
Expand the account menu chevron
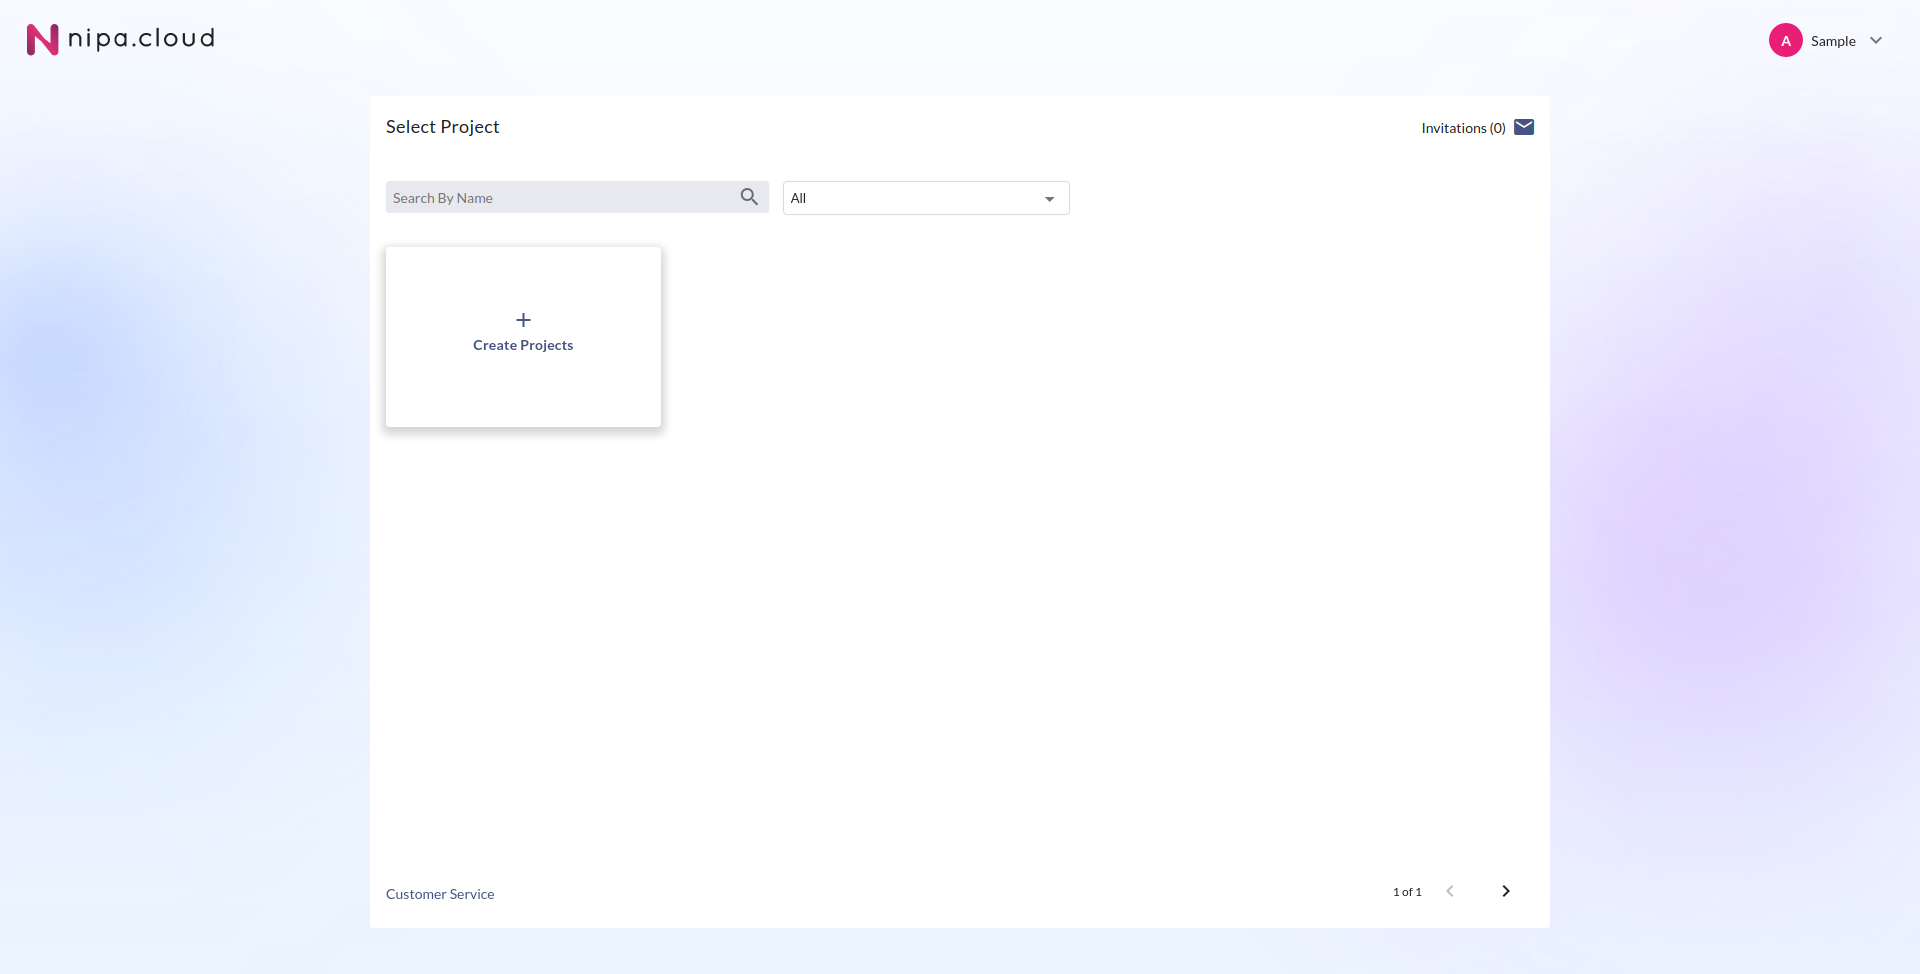coord(1876,41)
